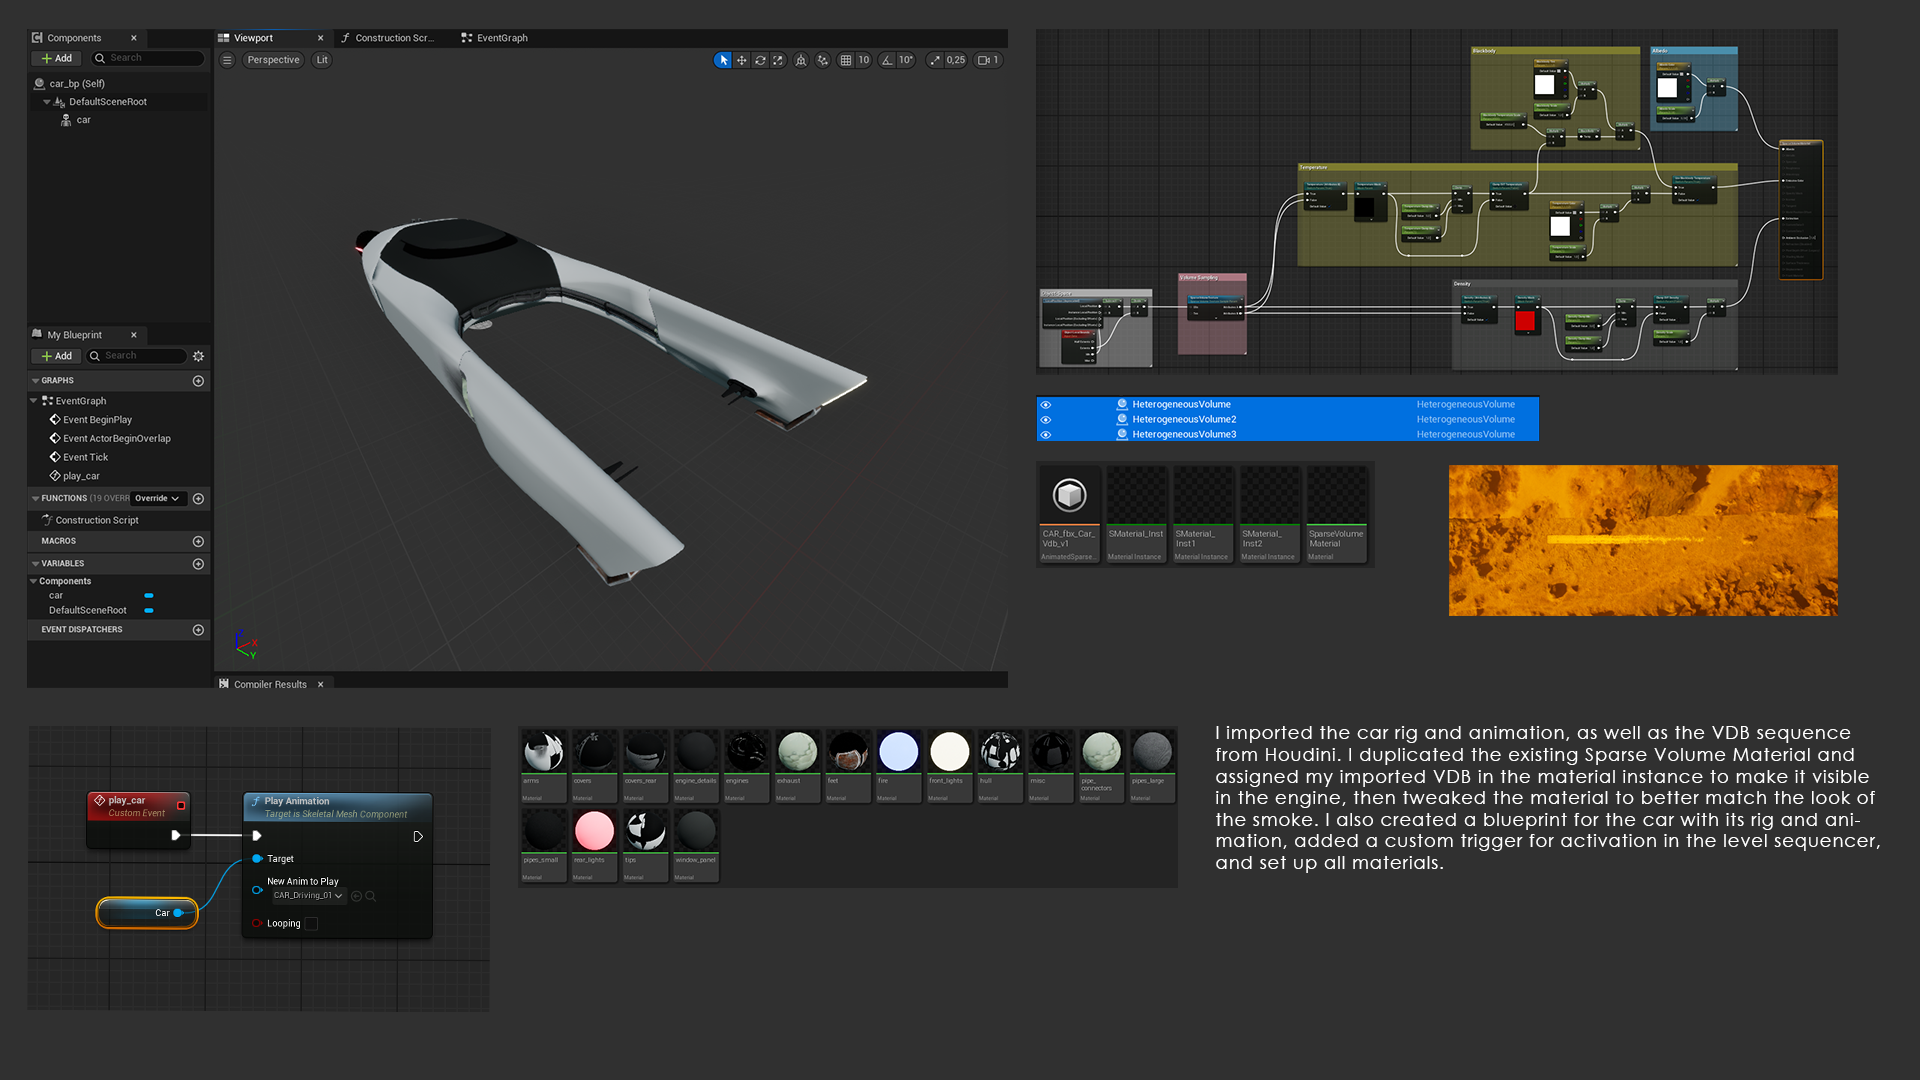1920x1080 pixels.
Task: Click the add new graph plus icon
Action: click(198, 381)
